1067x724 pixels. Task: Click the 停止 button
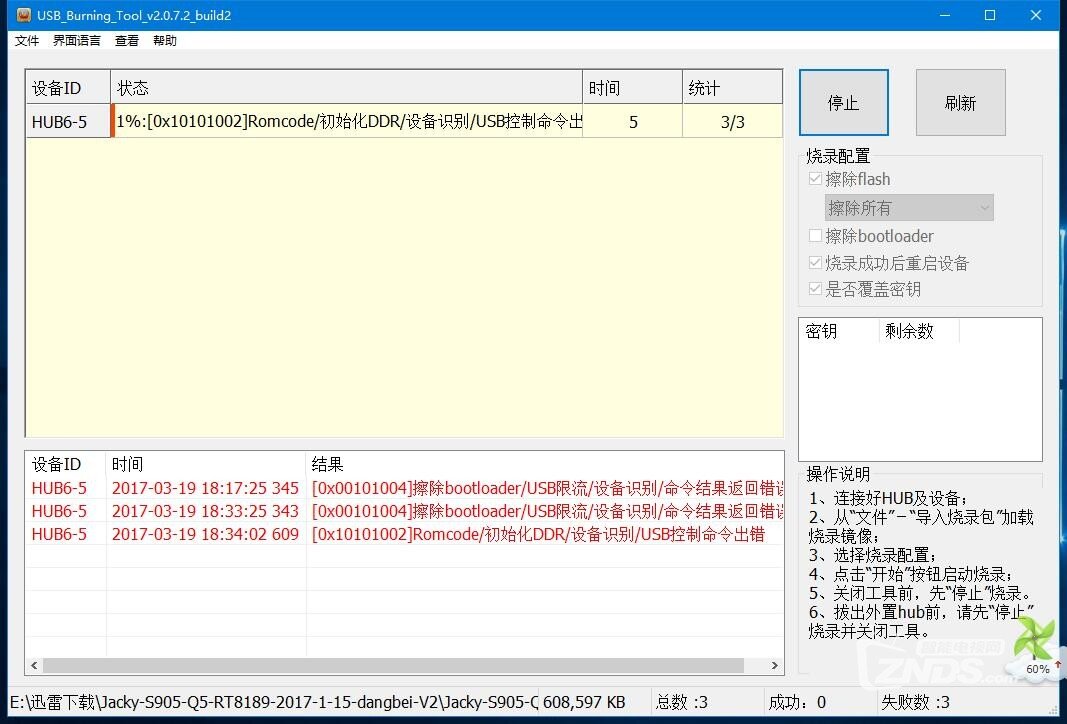click(844, 103)
